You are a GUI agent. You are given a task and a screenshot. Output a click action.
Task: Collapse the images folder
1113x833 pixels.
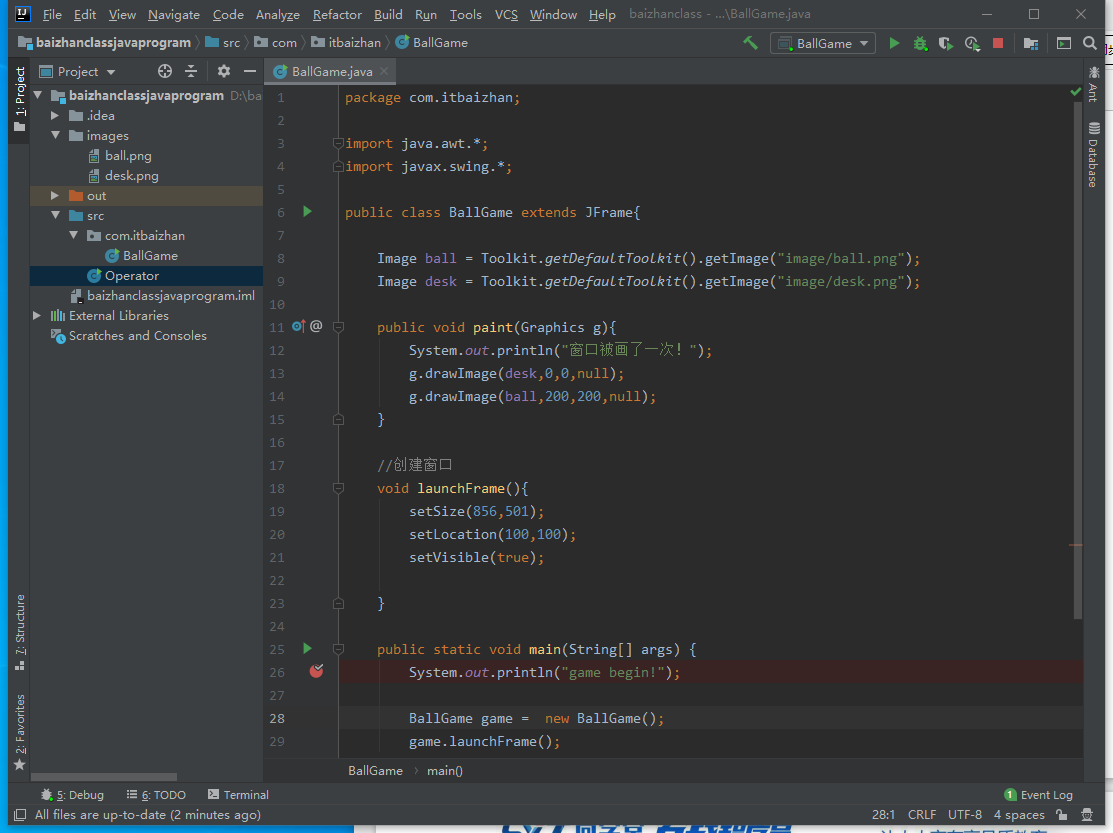click(55, 135)
